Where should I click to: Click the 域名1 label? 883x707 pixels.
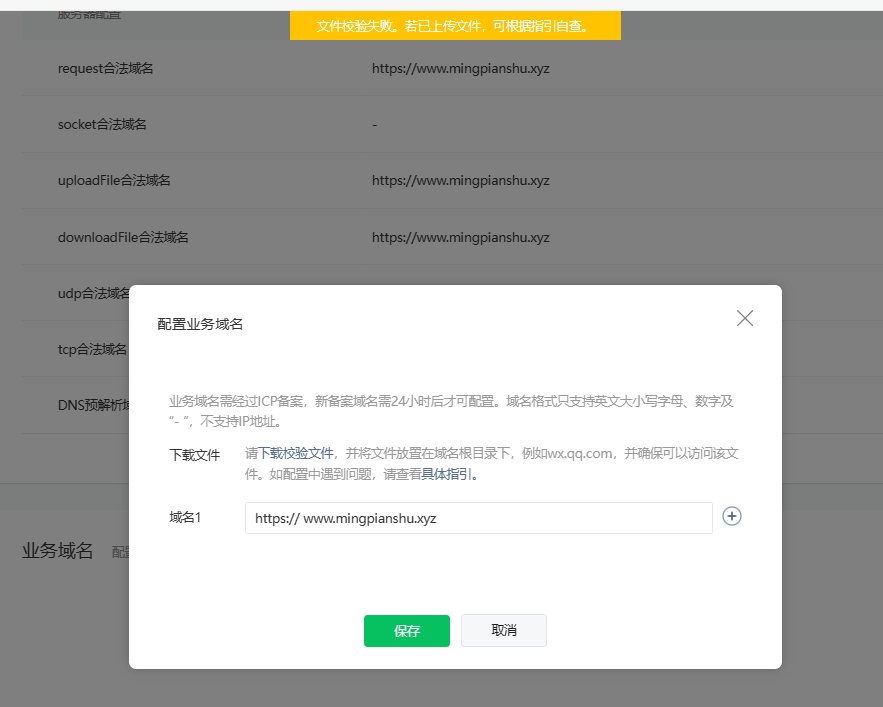coord(185,517)
